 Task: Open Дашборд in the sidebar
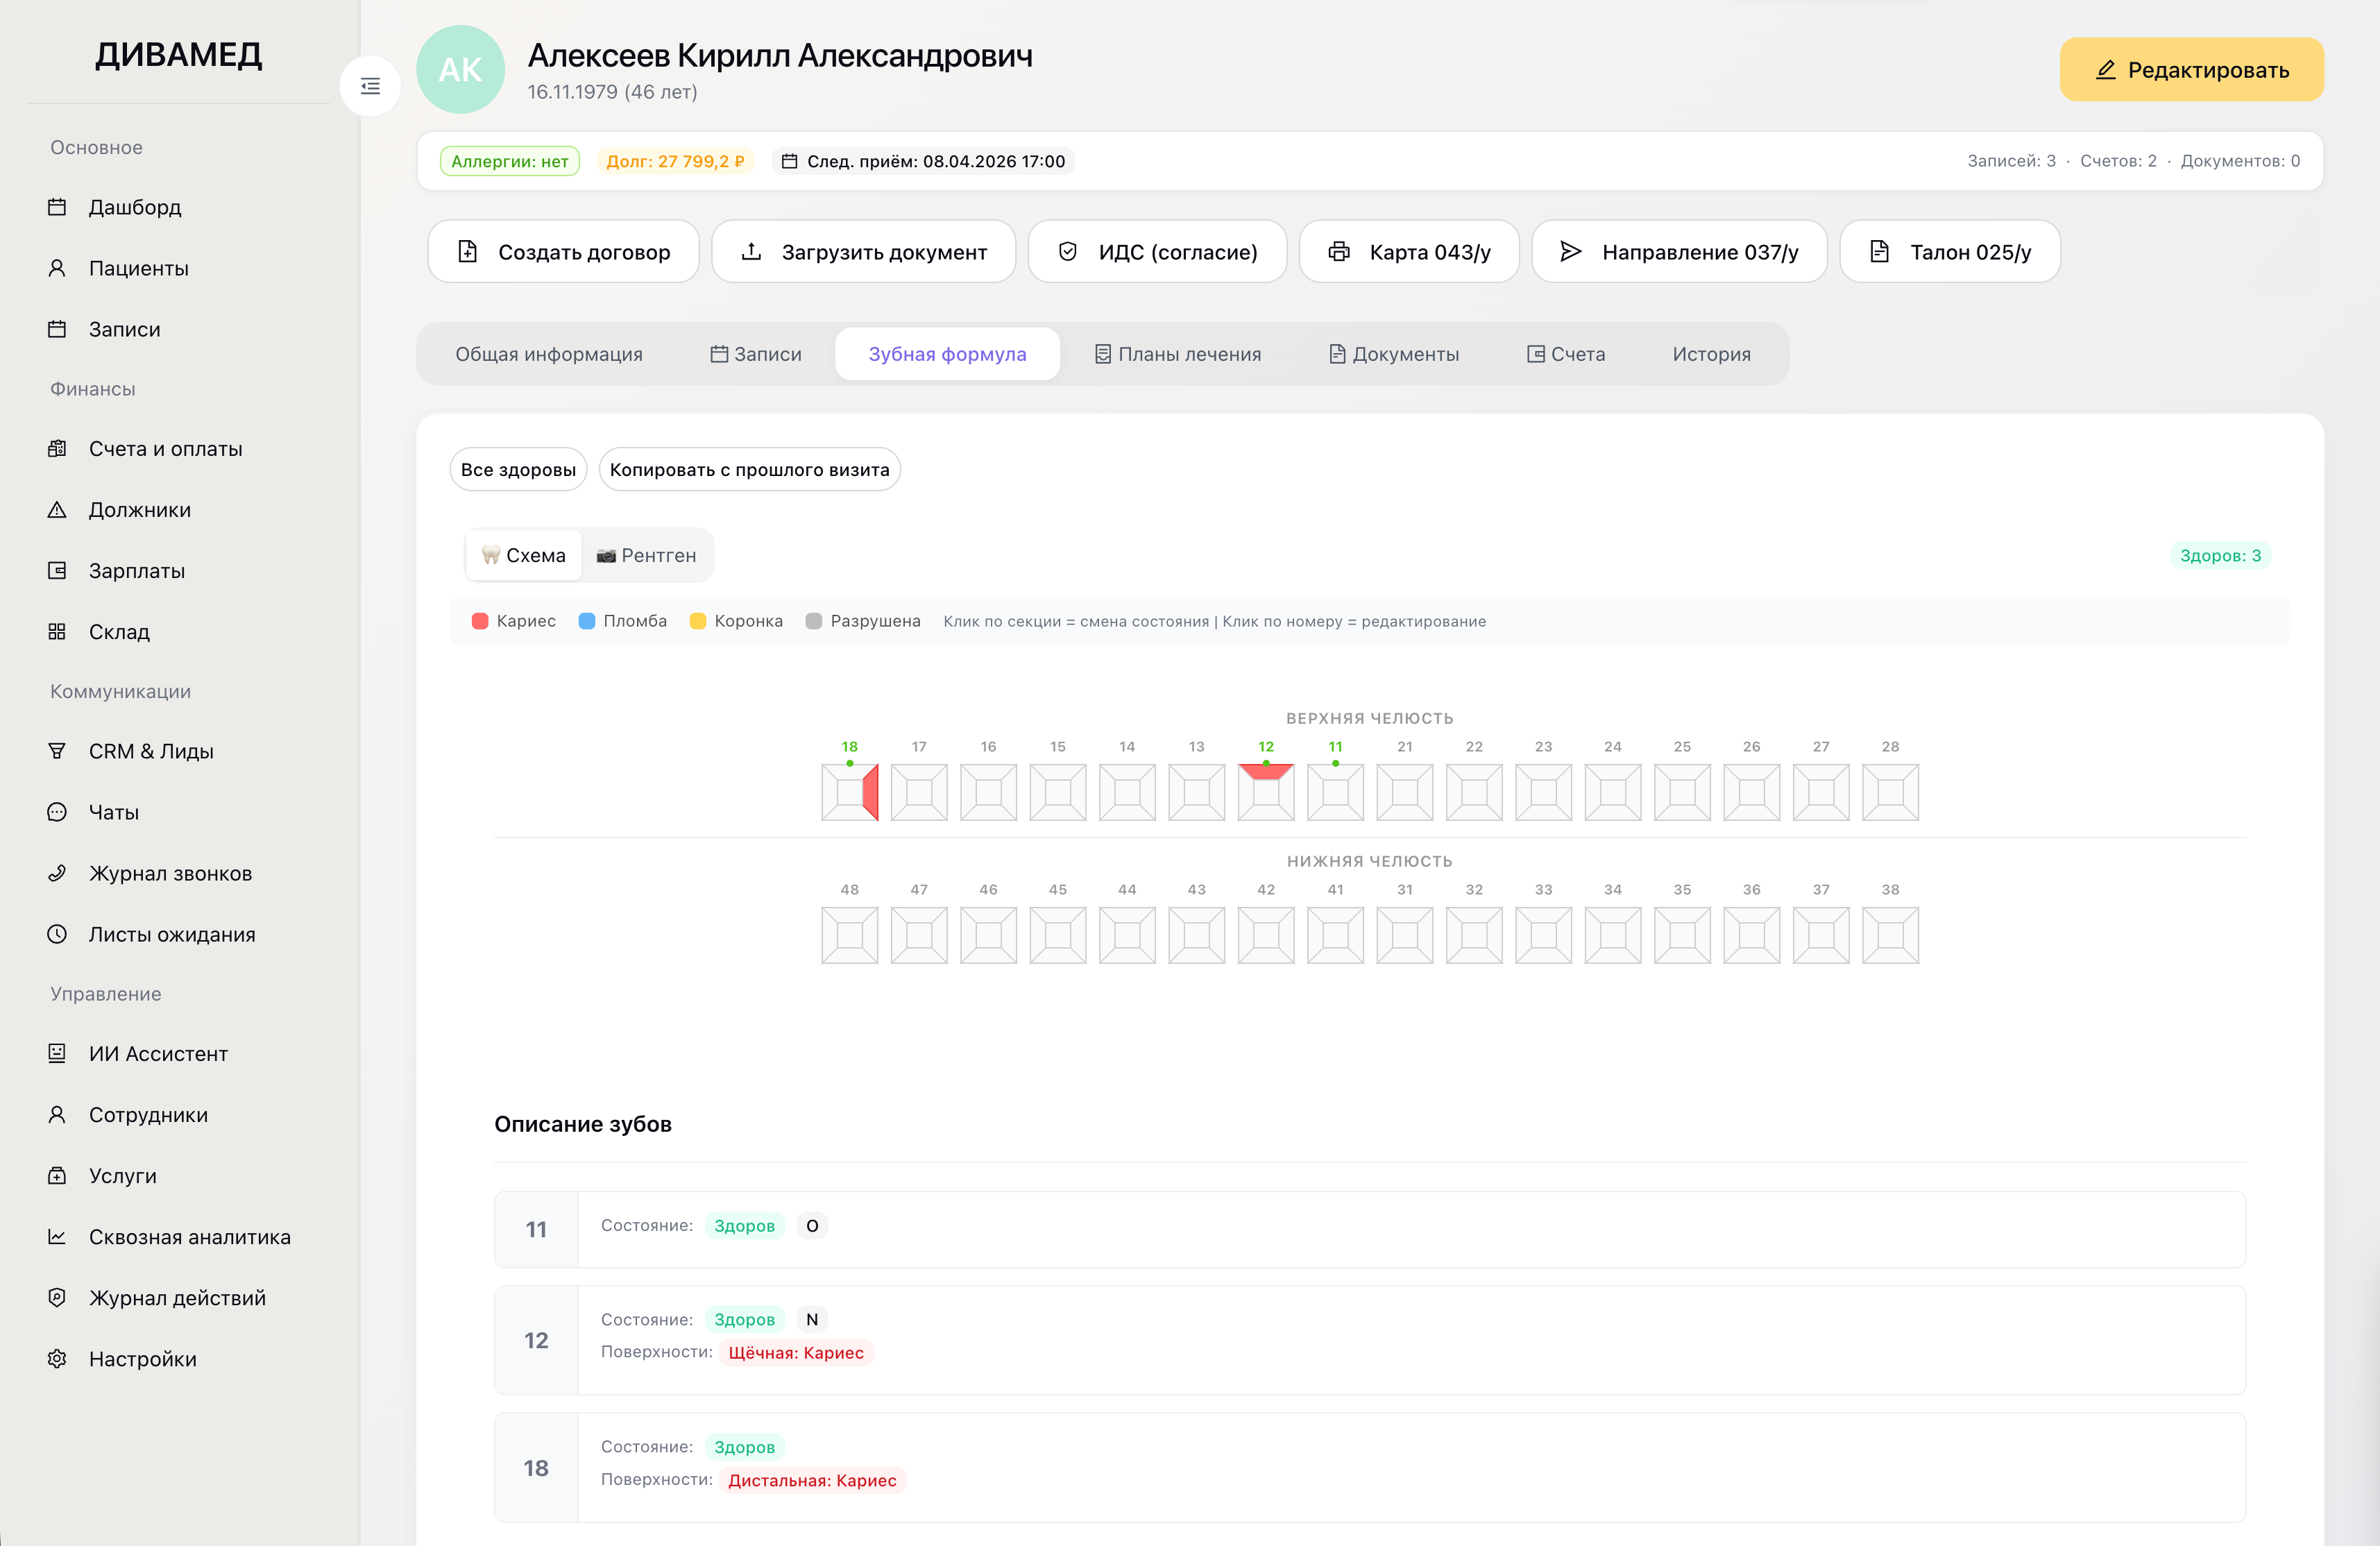(x=134, y=207)
